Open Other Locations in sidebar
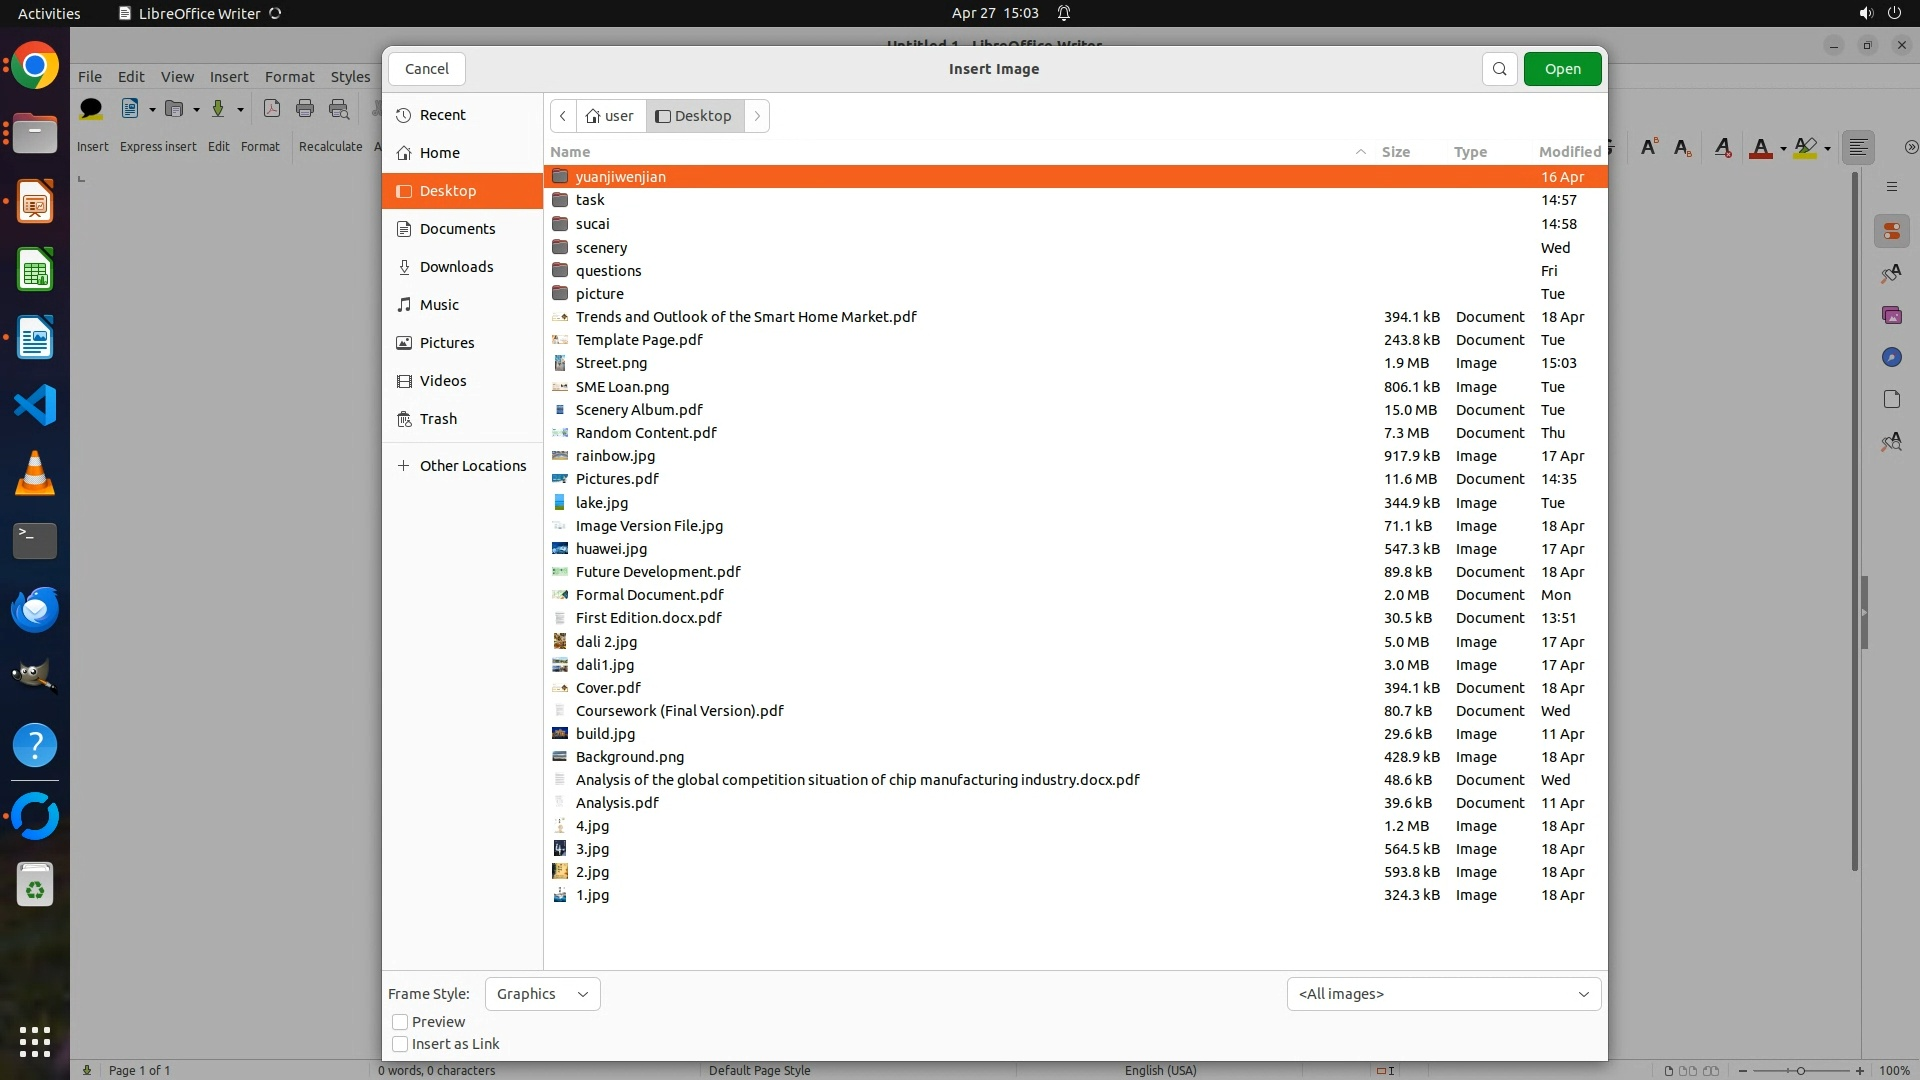The image size is (1920, 1080). [472, 466]
